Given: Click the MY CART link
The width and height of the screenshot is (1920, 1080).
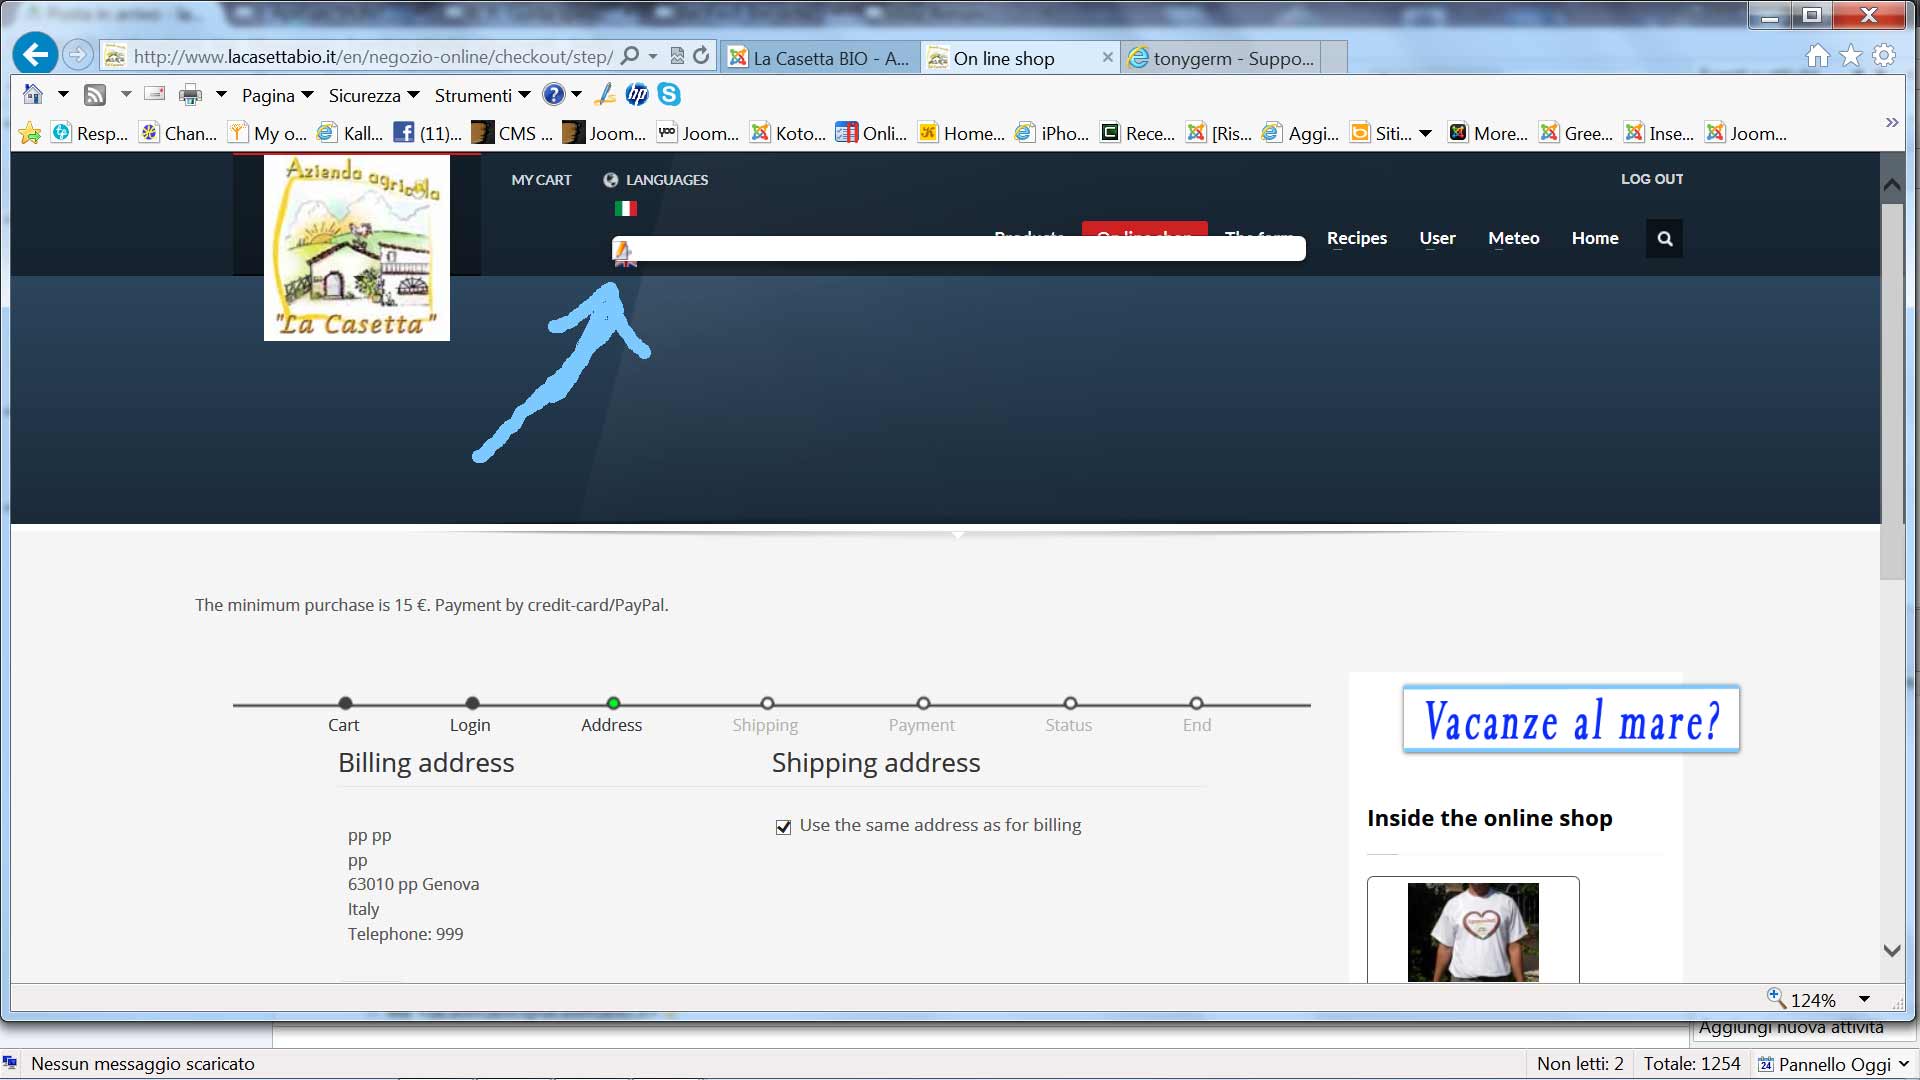Looking at the screenshot, I should point(541,180).
